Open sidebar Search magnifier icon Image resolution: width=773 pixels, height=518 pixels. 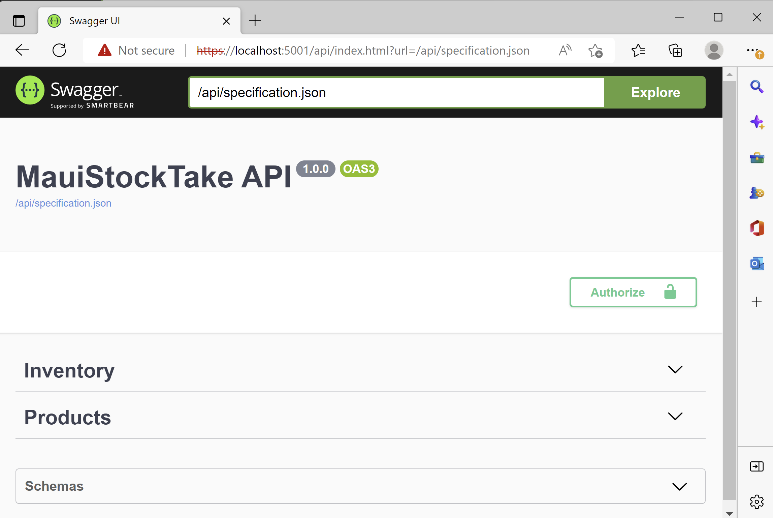[757, 87]
